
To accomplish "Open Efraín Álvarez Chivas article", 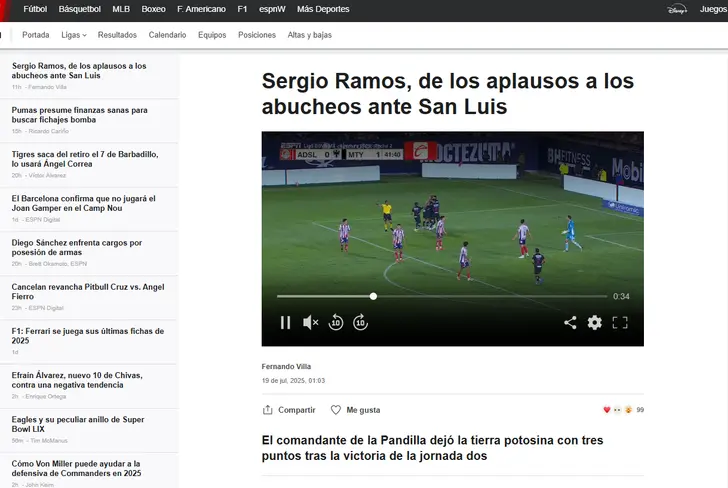I will (x=77, y=380).
